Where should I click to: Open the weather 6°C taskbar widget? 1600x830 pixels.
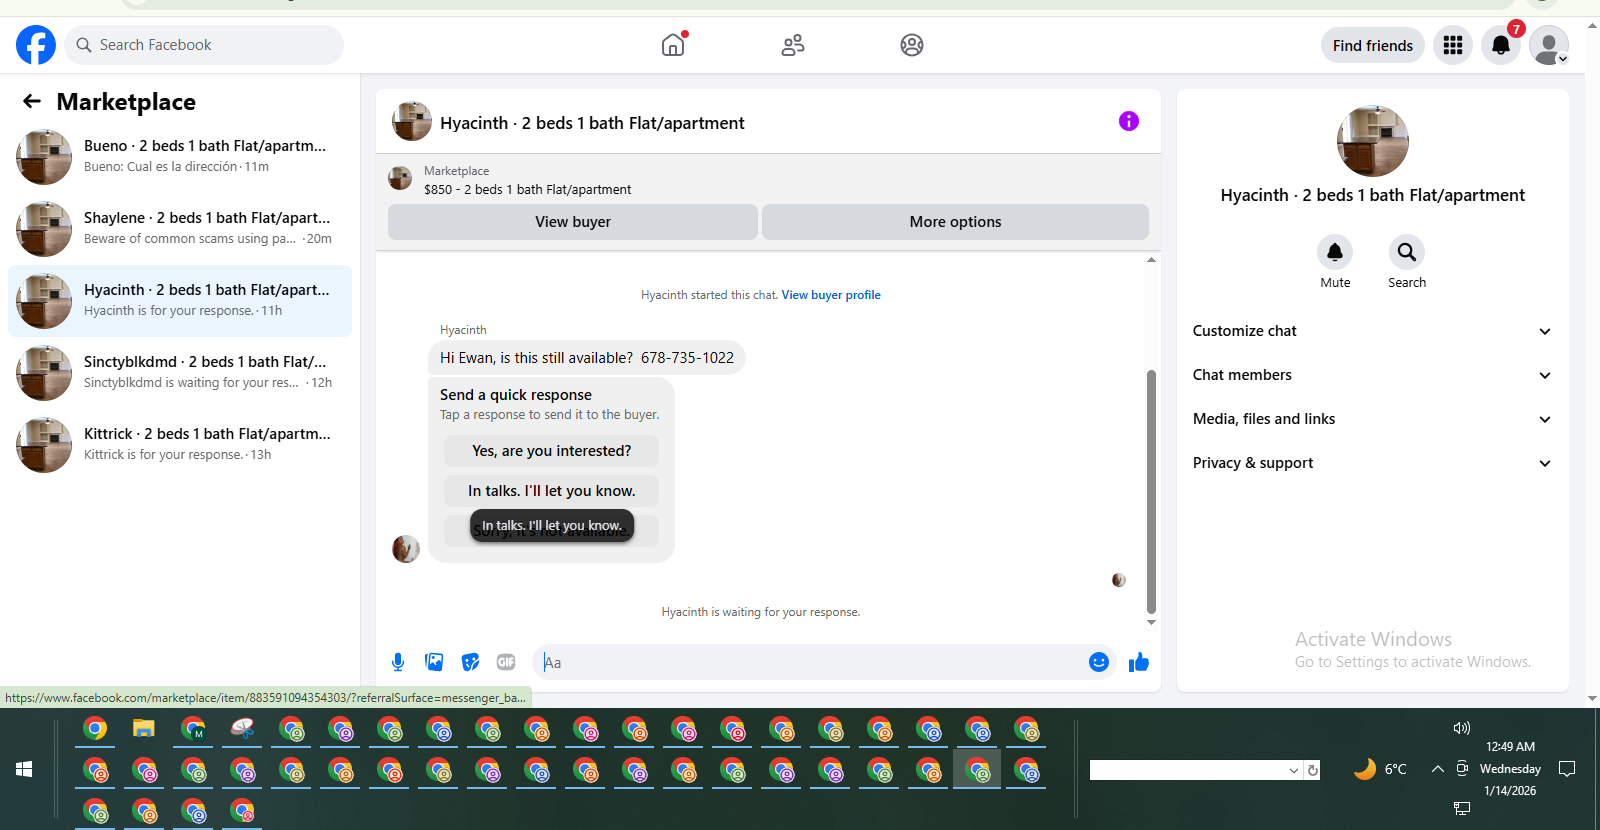[1380, 769]
